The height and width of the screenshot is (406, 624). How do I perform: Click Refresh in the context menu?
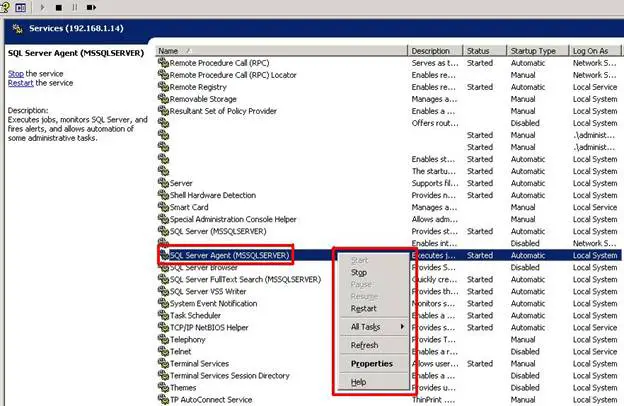[x=365, y=345]
